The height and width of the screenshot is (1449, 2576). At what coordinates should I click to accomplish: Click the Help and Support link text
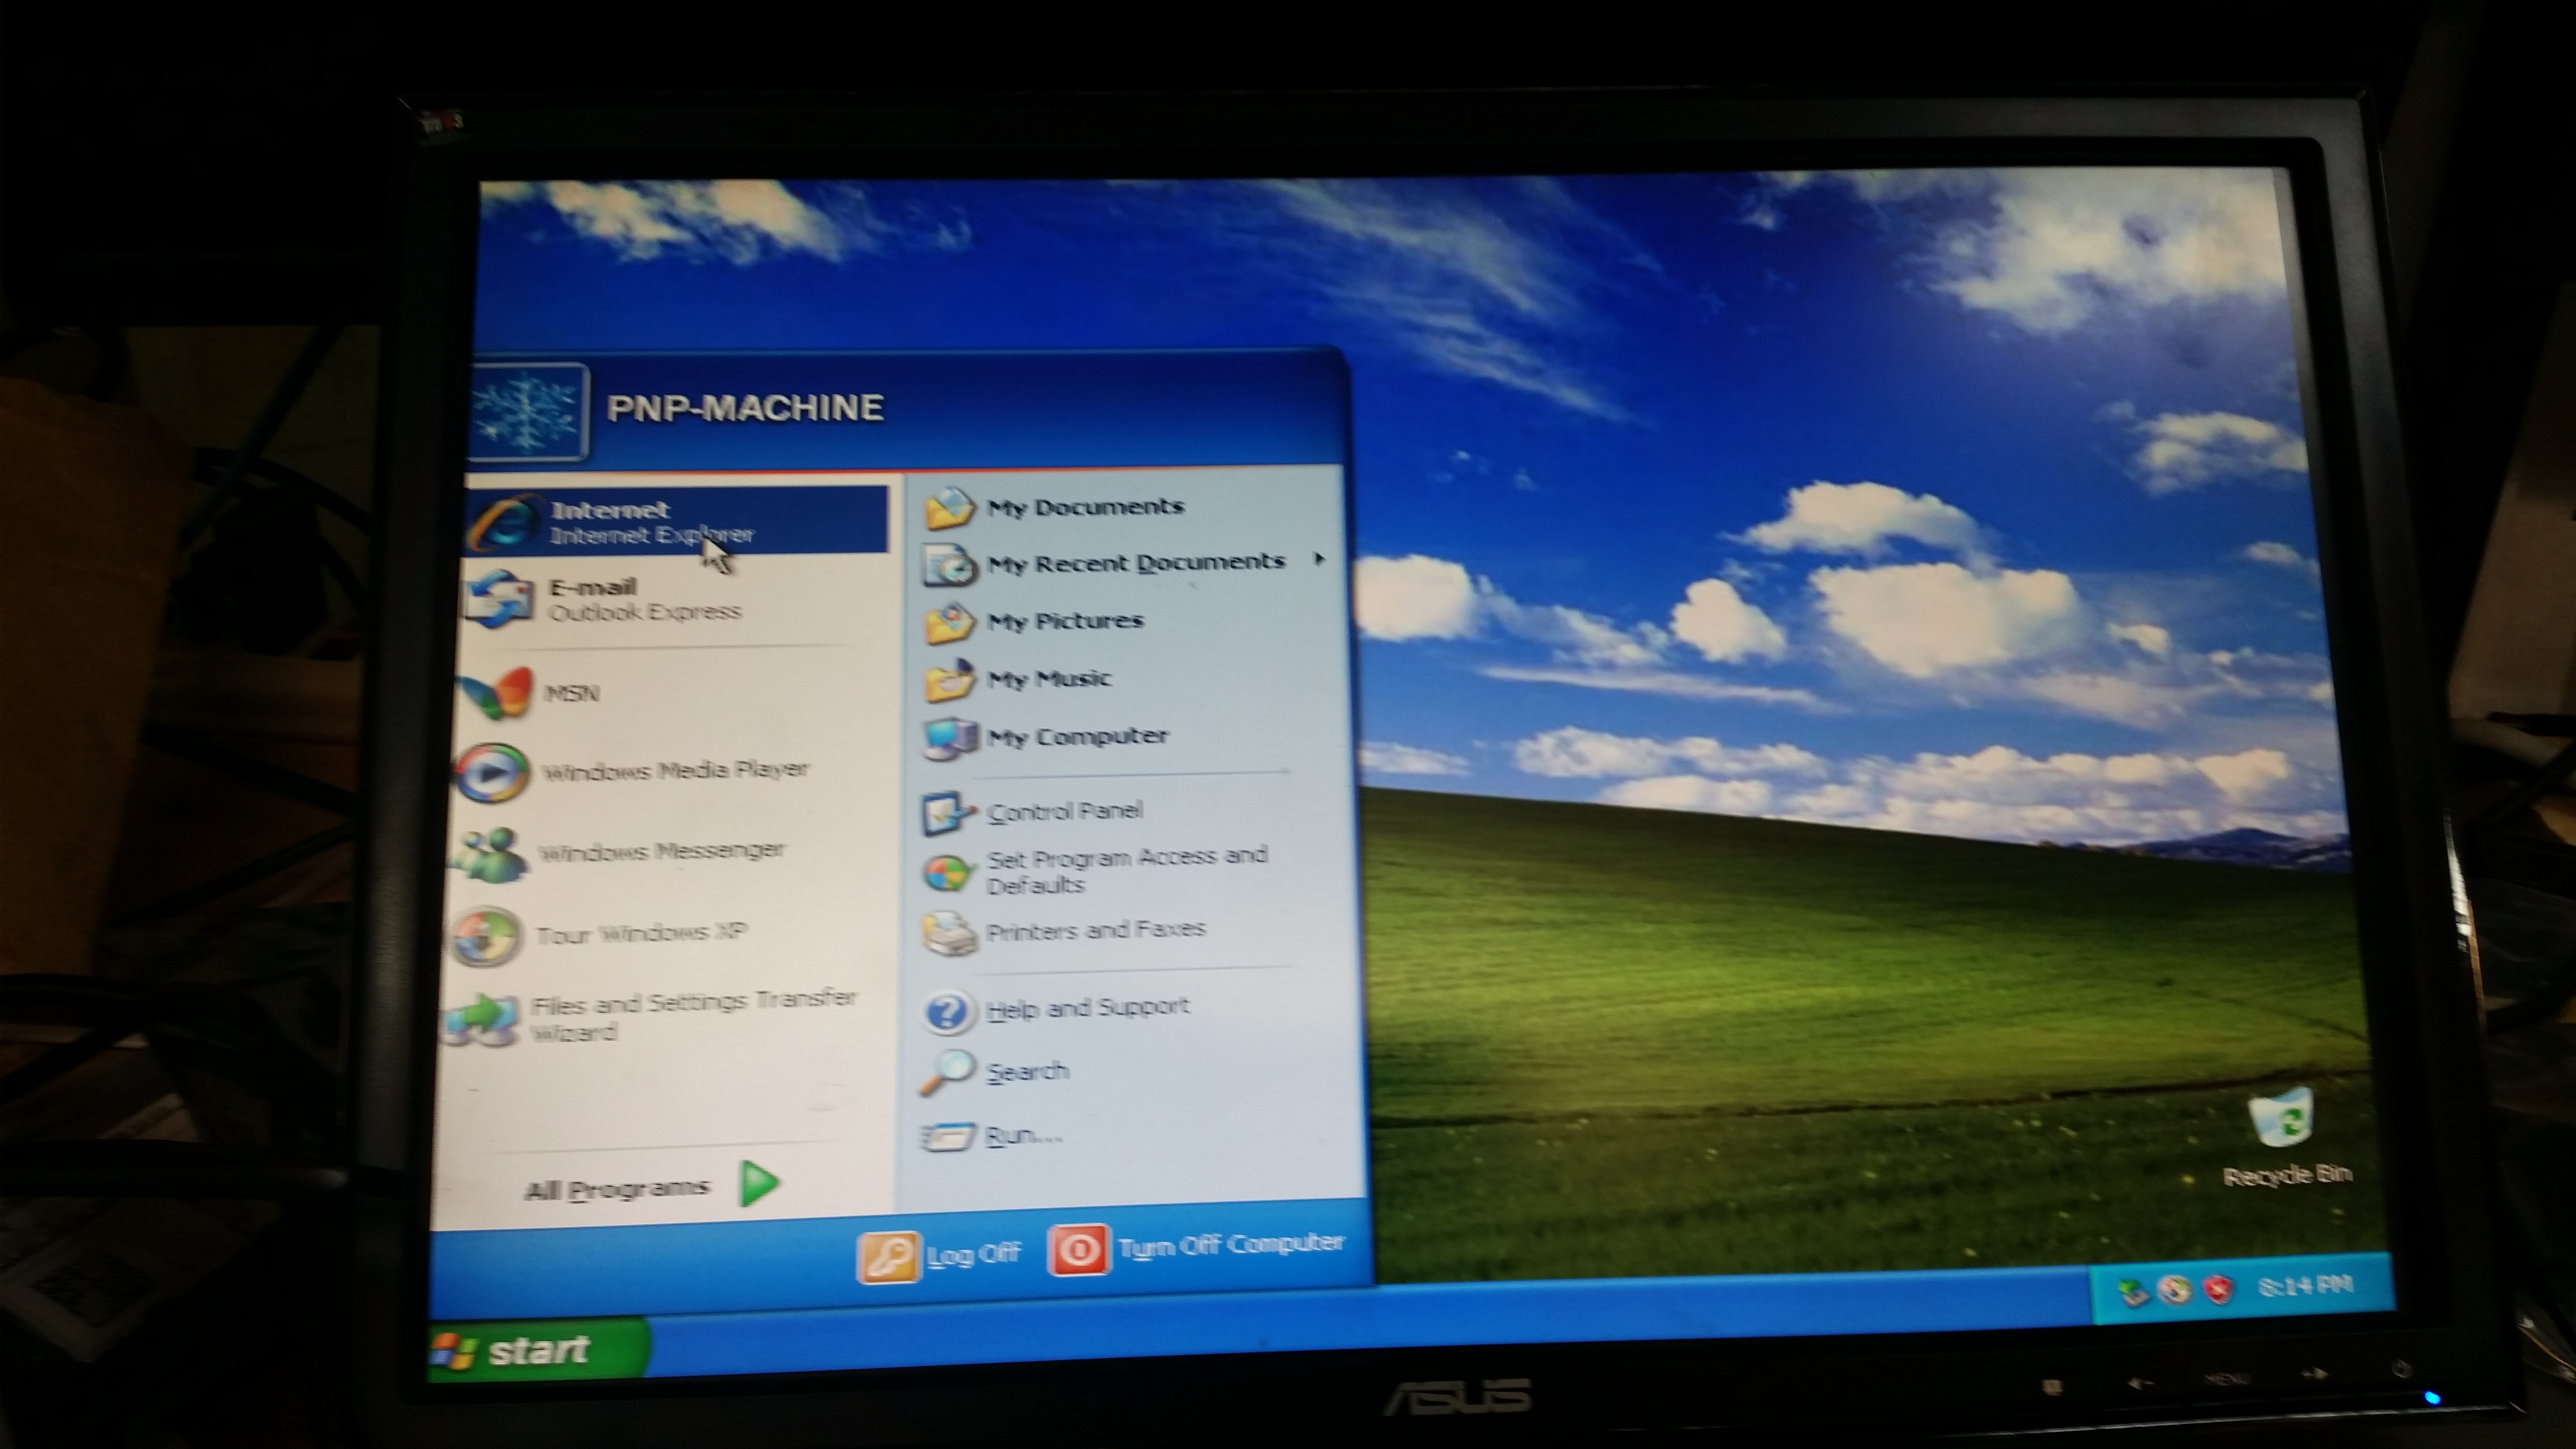1088,1008
